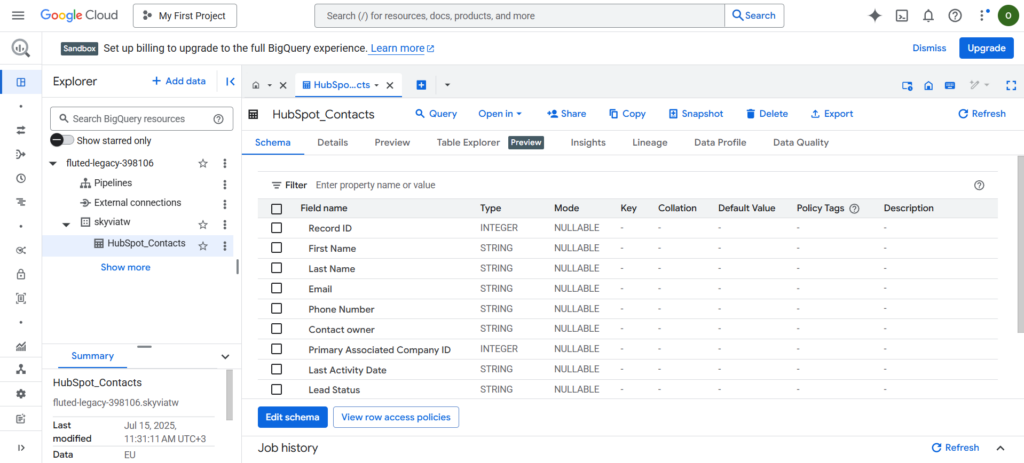The width and height of the screenshot is (1024, 463).
Task: Check the Phone Number field checkbox
Action: tap(276, 308)
